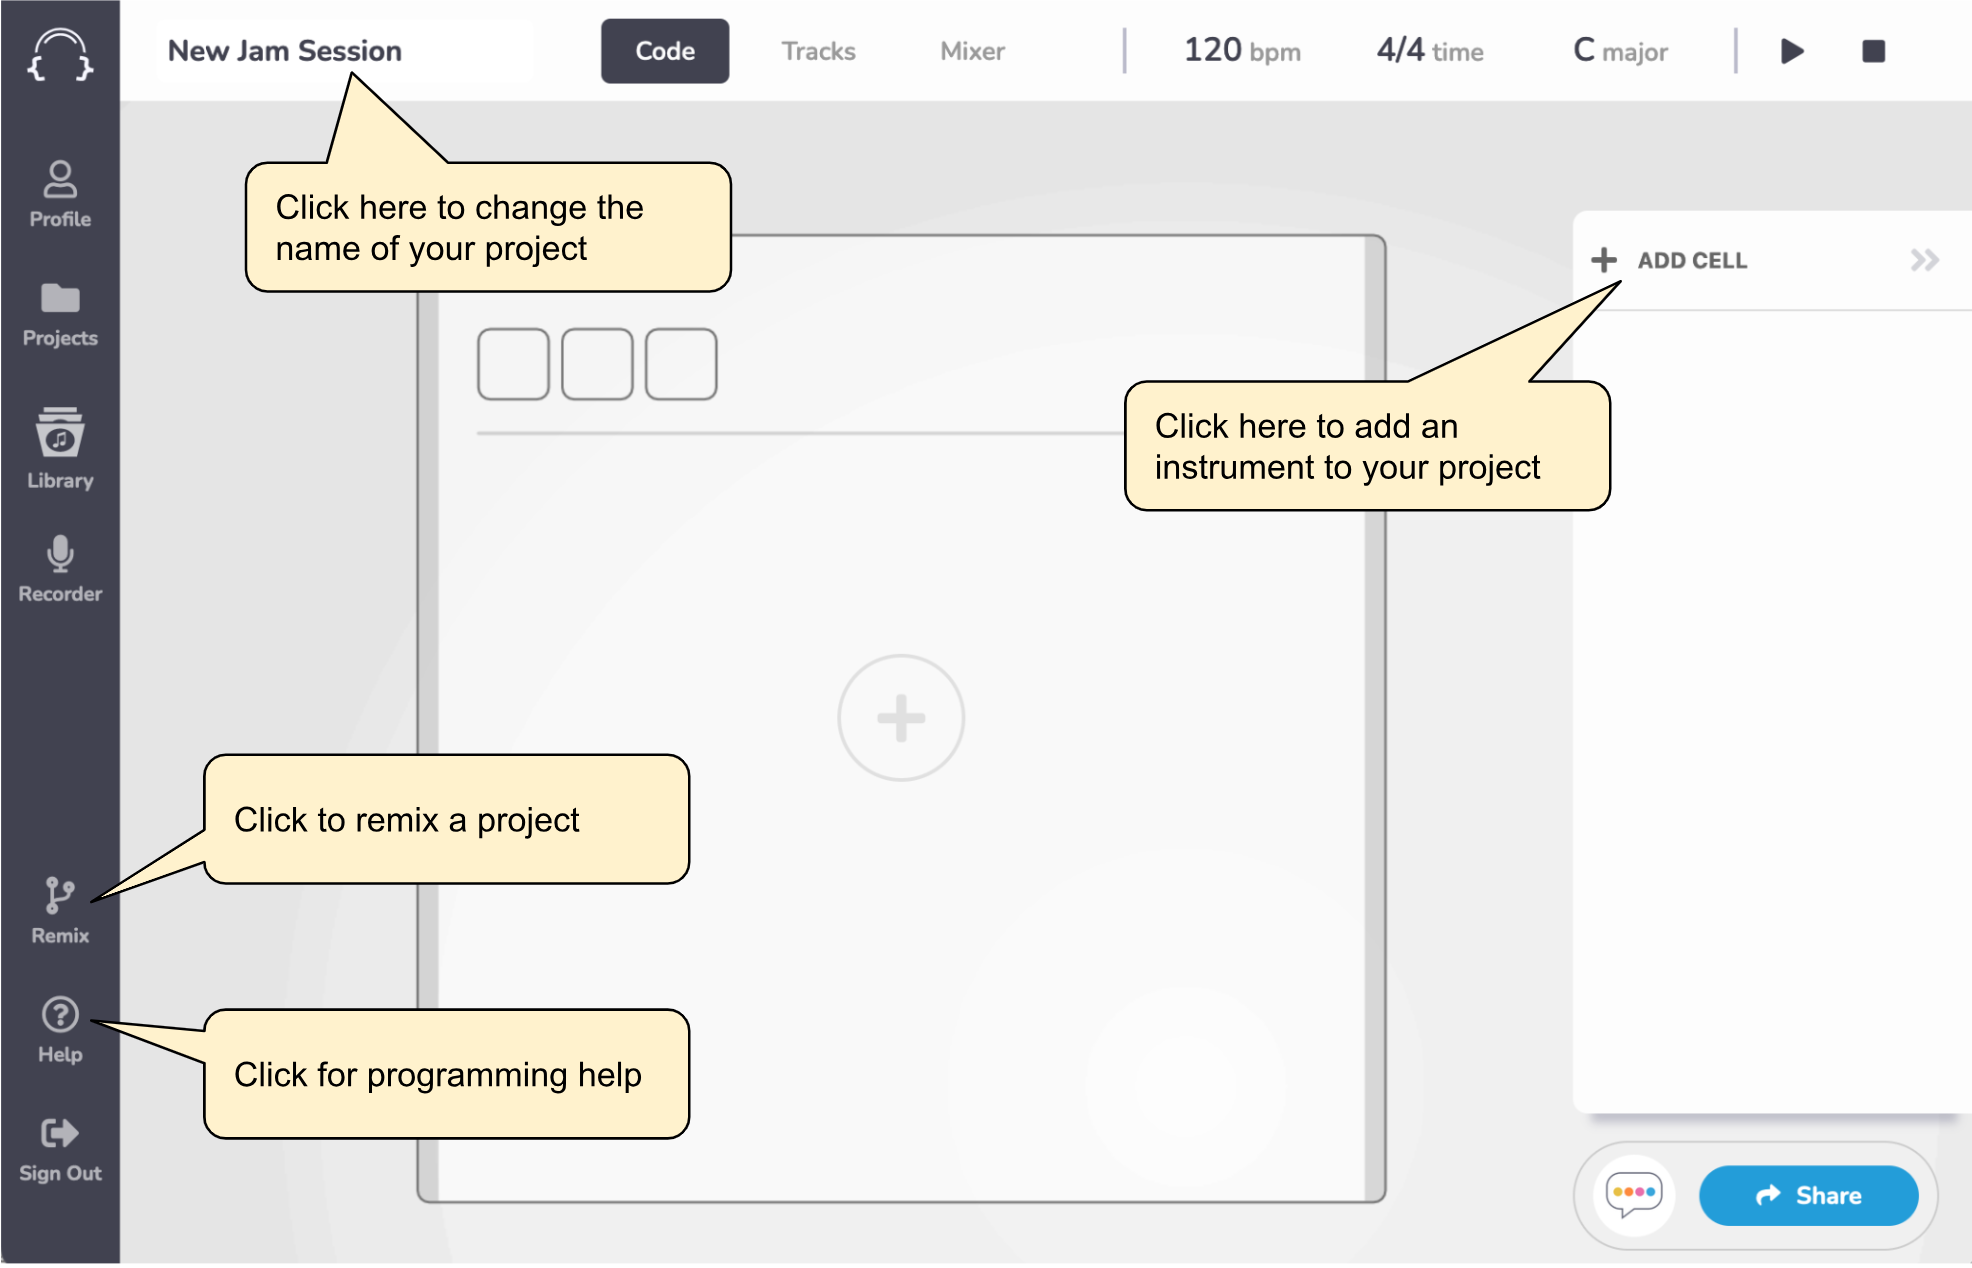Click the circular plus in the code area
The image size is (1972, 1268).
(x=901, y=718)
